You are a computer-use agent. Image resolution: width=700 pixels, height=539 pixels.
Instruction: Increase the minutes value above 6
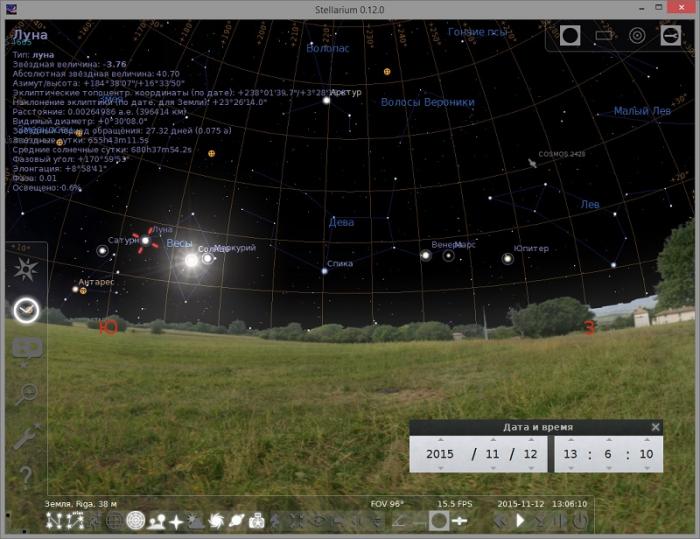[608, 440]
